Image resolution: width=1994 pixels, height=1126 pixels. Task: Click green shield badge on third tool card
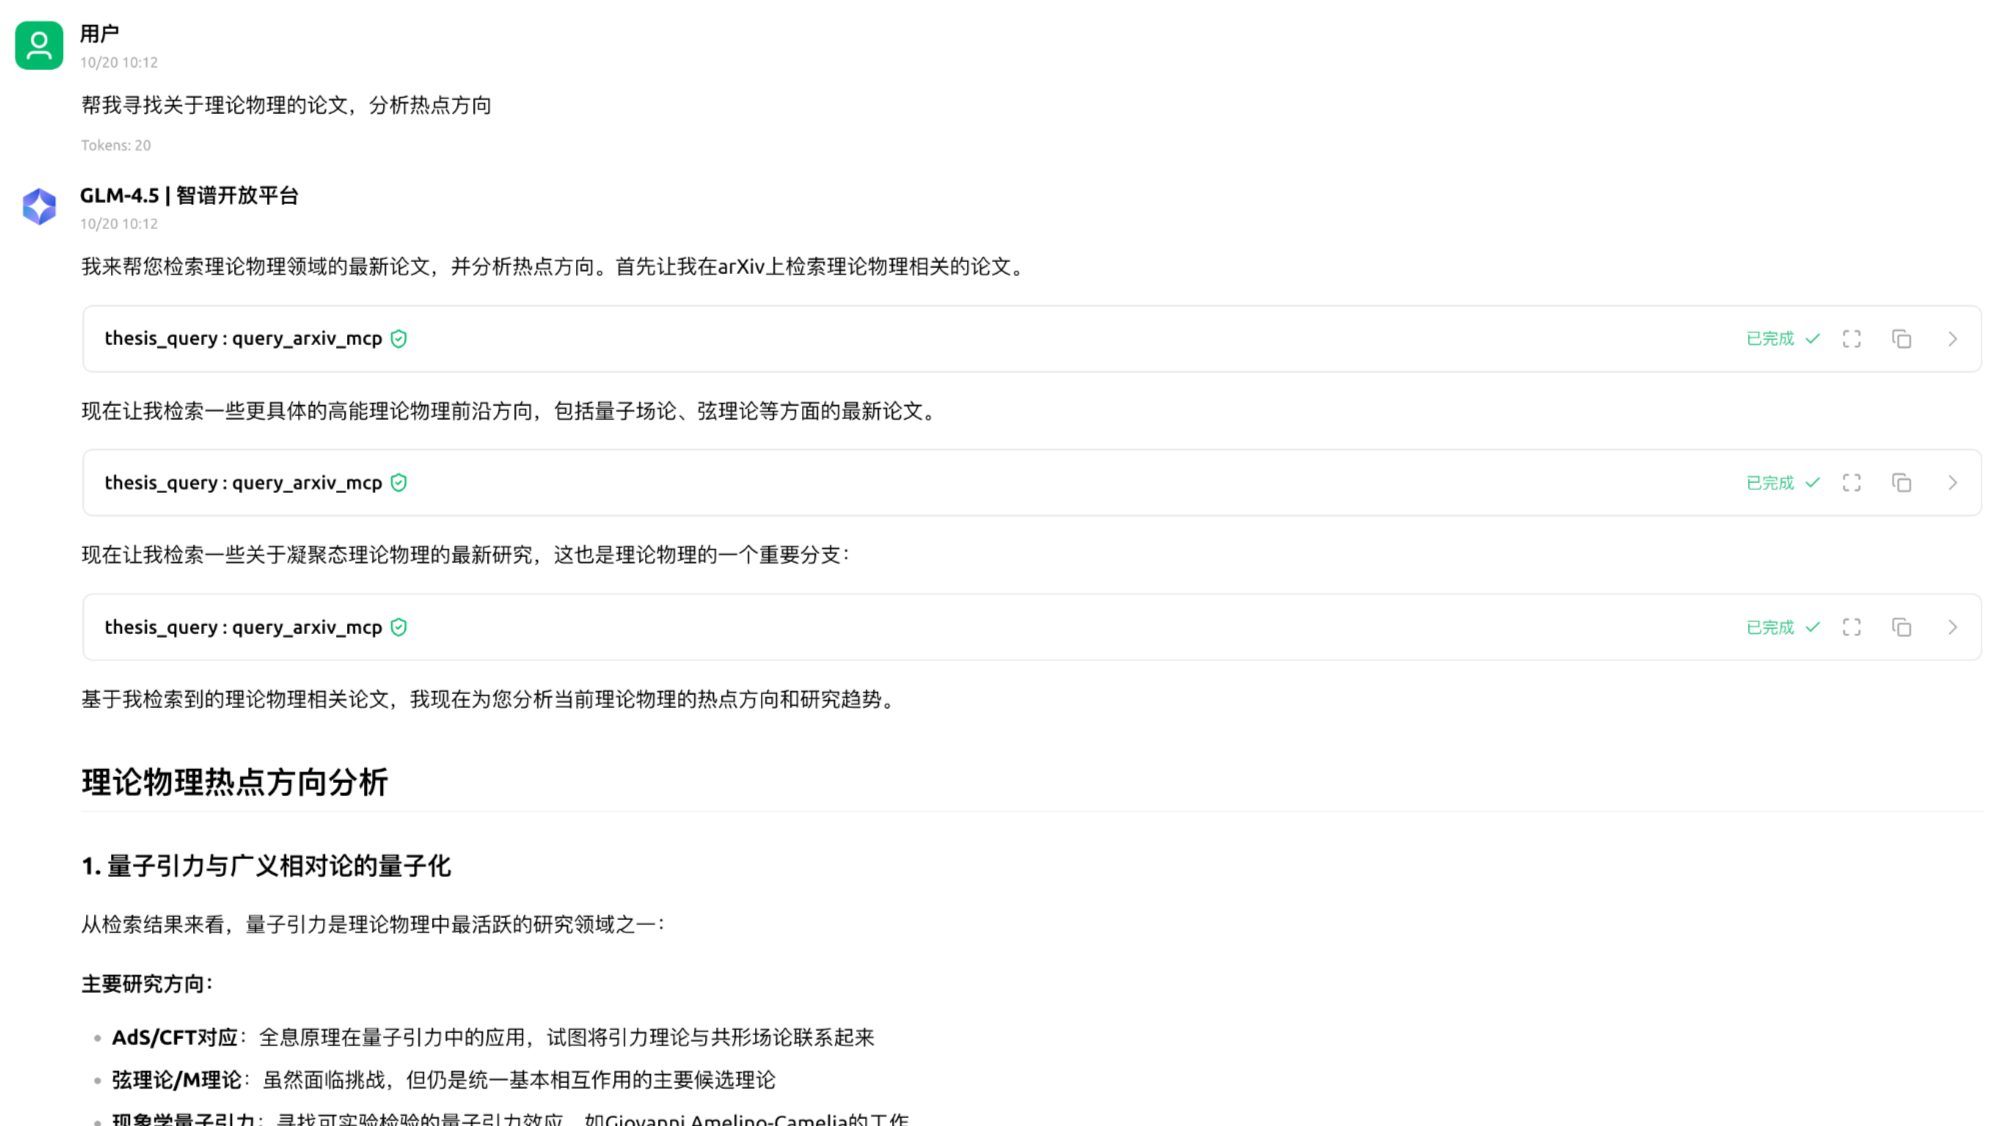click(x=399, y=627)
